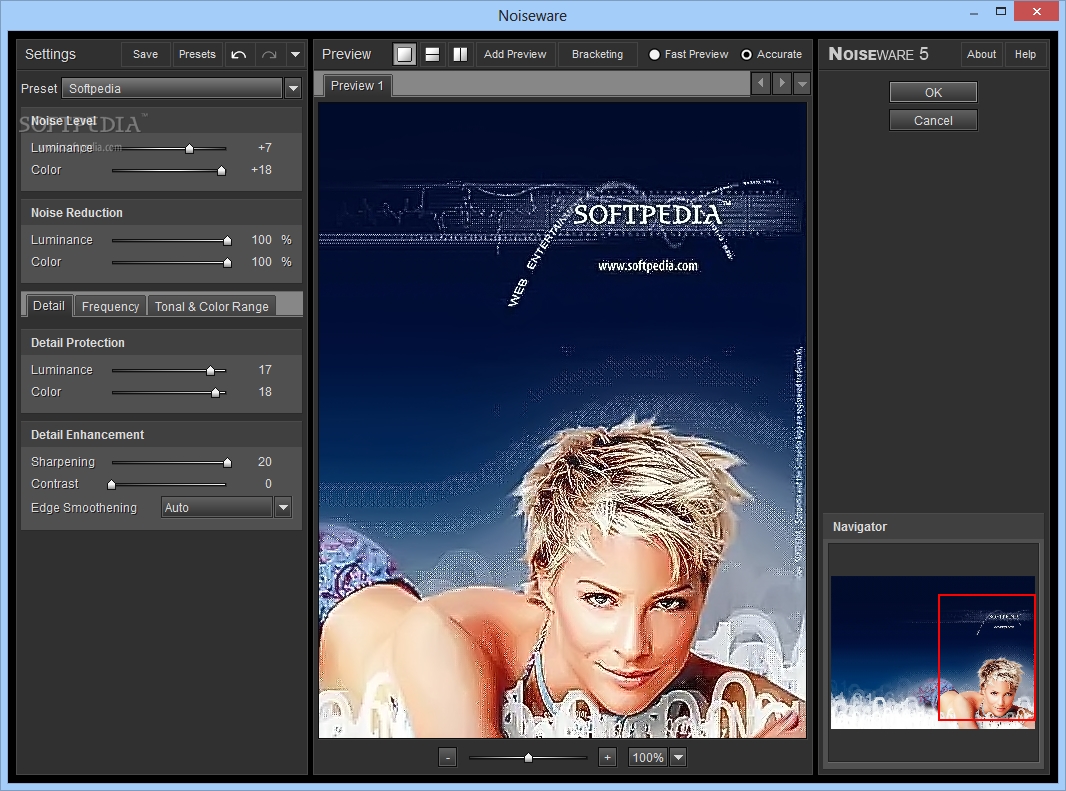
Task: Open the Softpedia preset dropdown
Action: pyautogui.click(x=172, y=88)
